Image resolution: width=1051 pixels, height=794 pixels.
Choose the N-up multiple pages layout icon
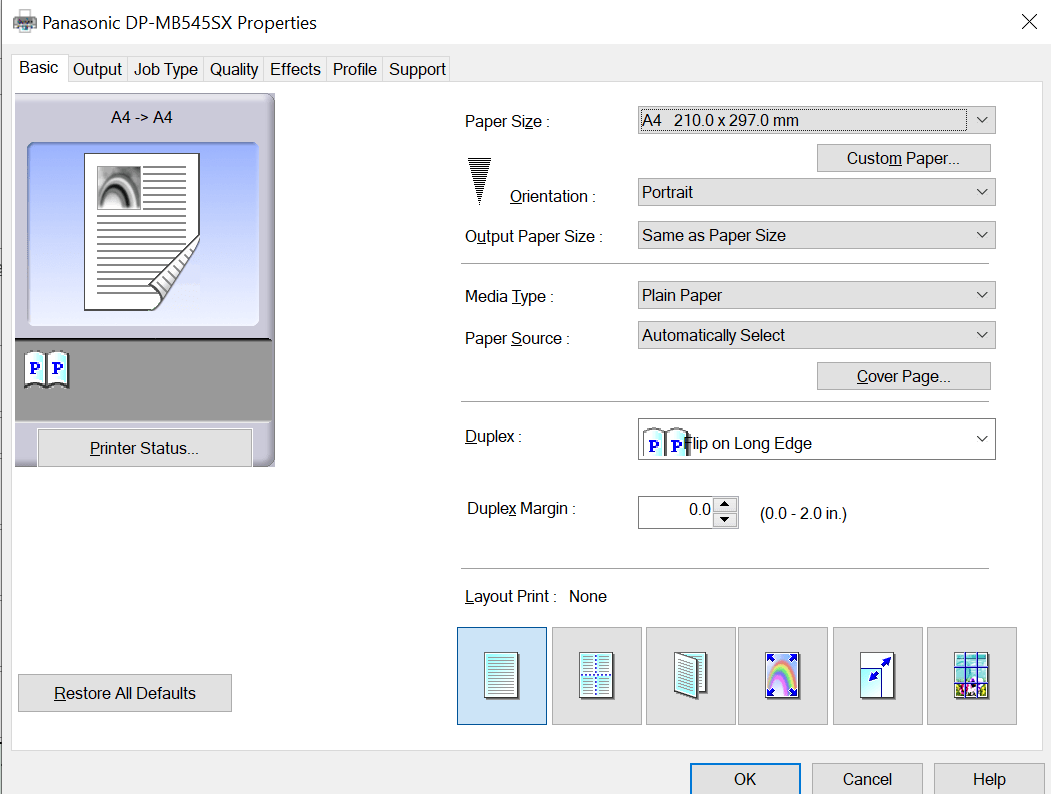coord(596,675)
